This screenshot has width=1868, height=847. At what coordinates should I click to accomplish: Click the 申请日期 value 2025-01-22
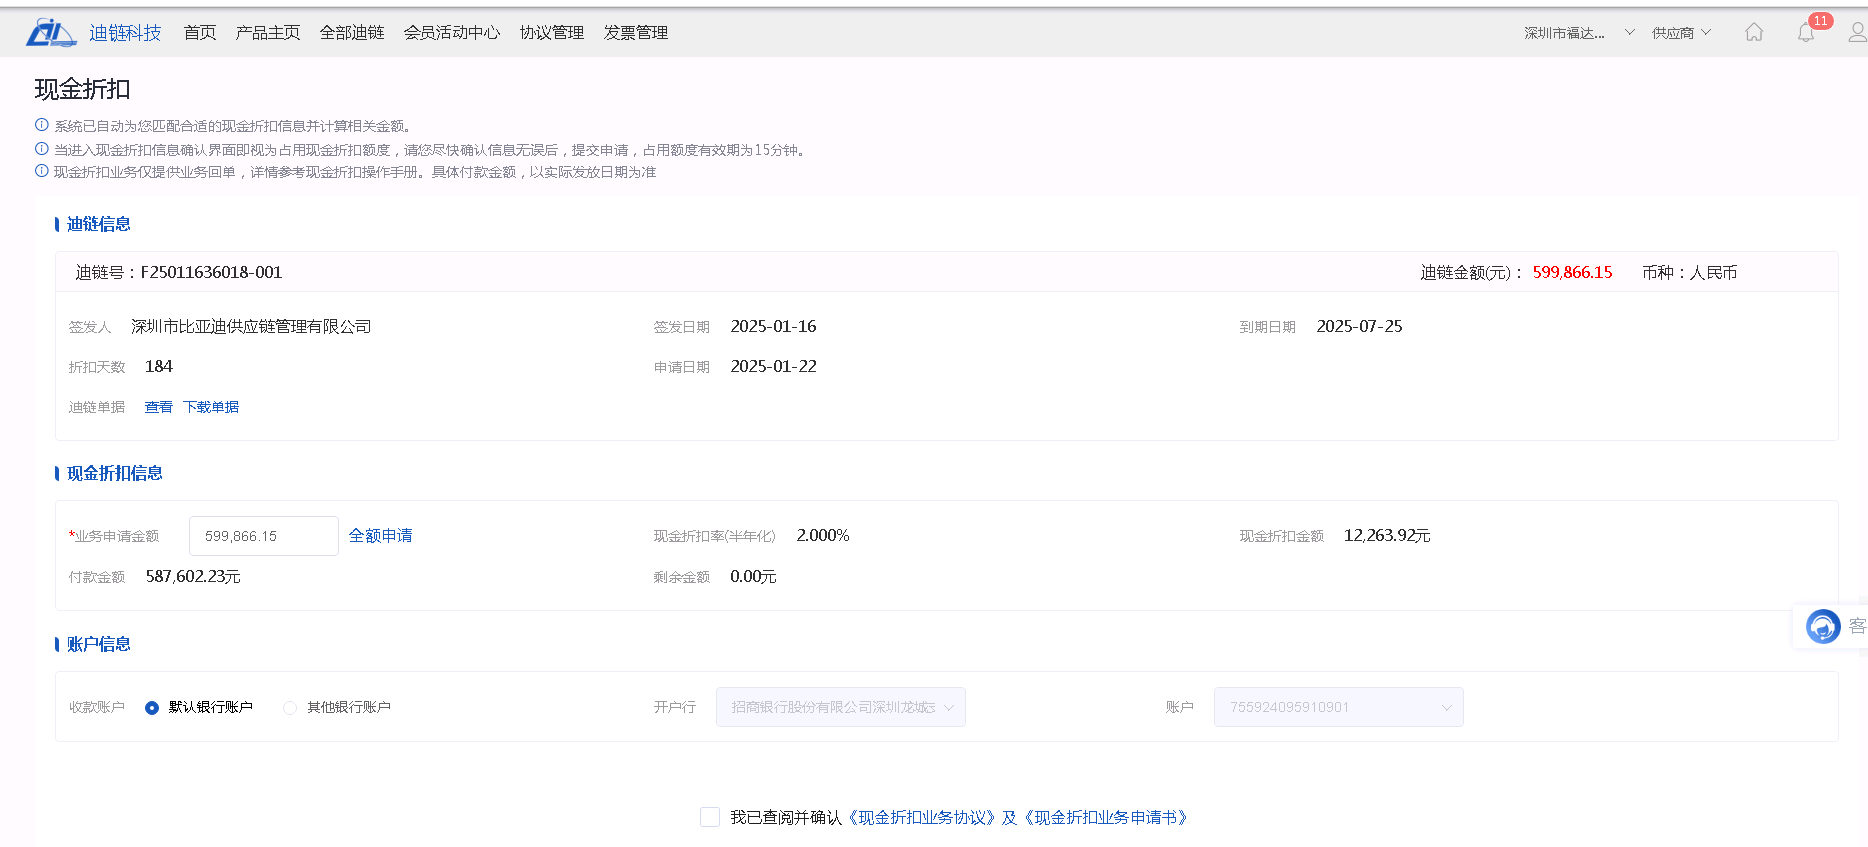coord(774,367)
